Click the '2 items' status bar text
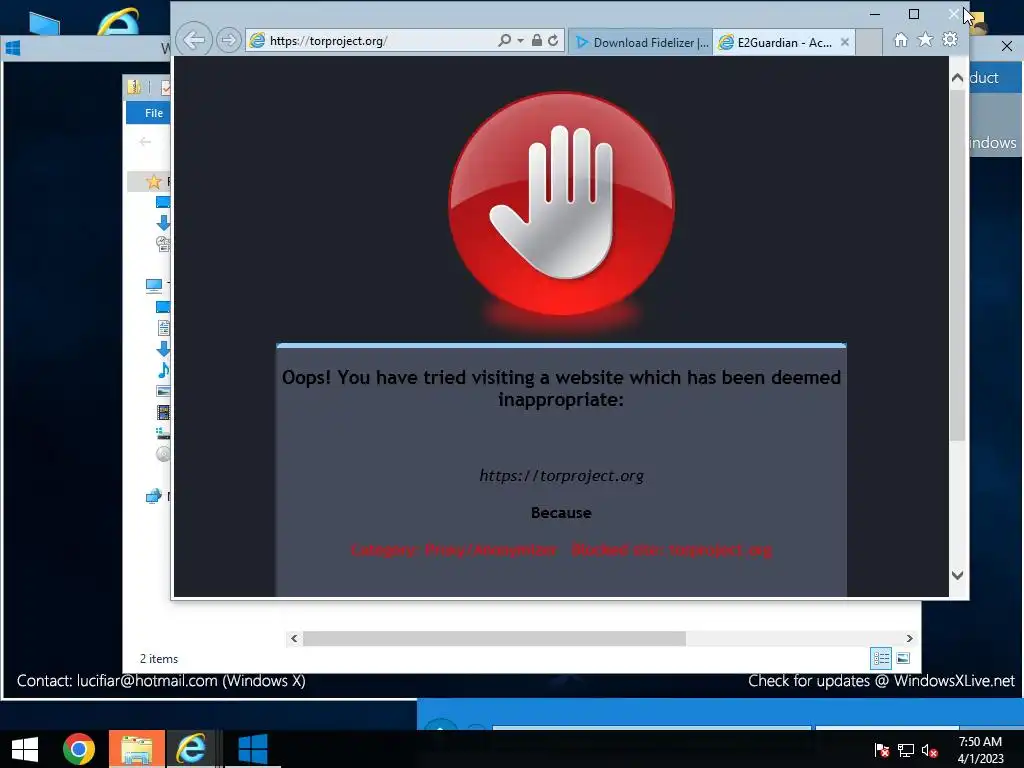The height and width of the screenshot is (768, 1024). pyautogui.click(x=159, y=659)
